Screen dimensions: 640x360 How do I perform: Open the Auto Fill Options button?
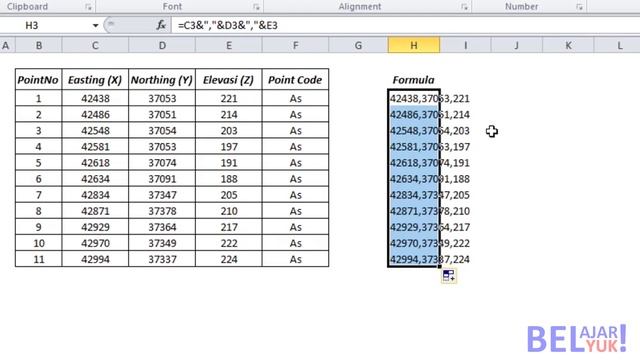tap(449, 276)
